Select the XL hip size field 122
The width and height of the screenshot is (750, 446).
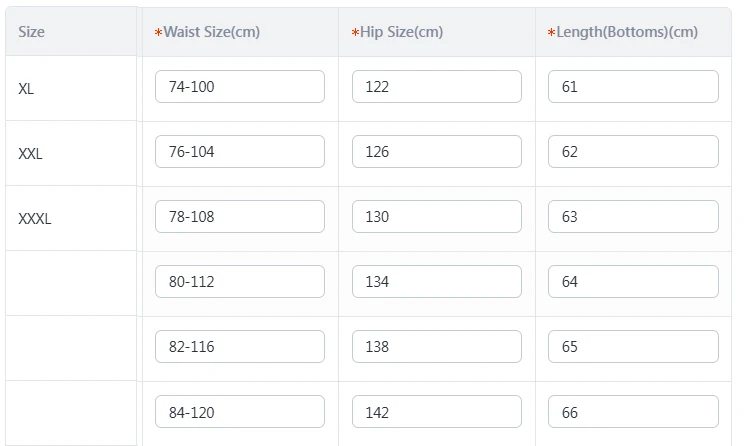(x=437, y=87)
